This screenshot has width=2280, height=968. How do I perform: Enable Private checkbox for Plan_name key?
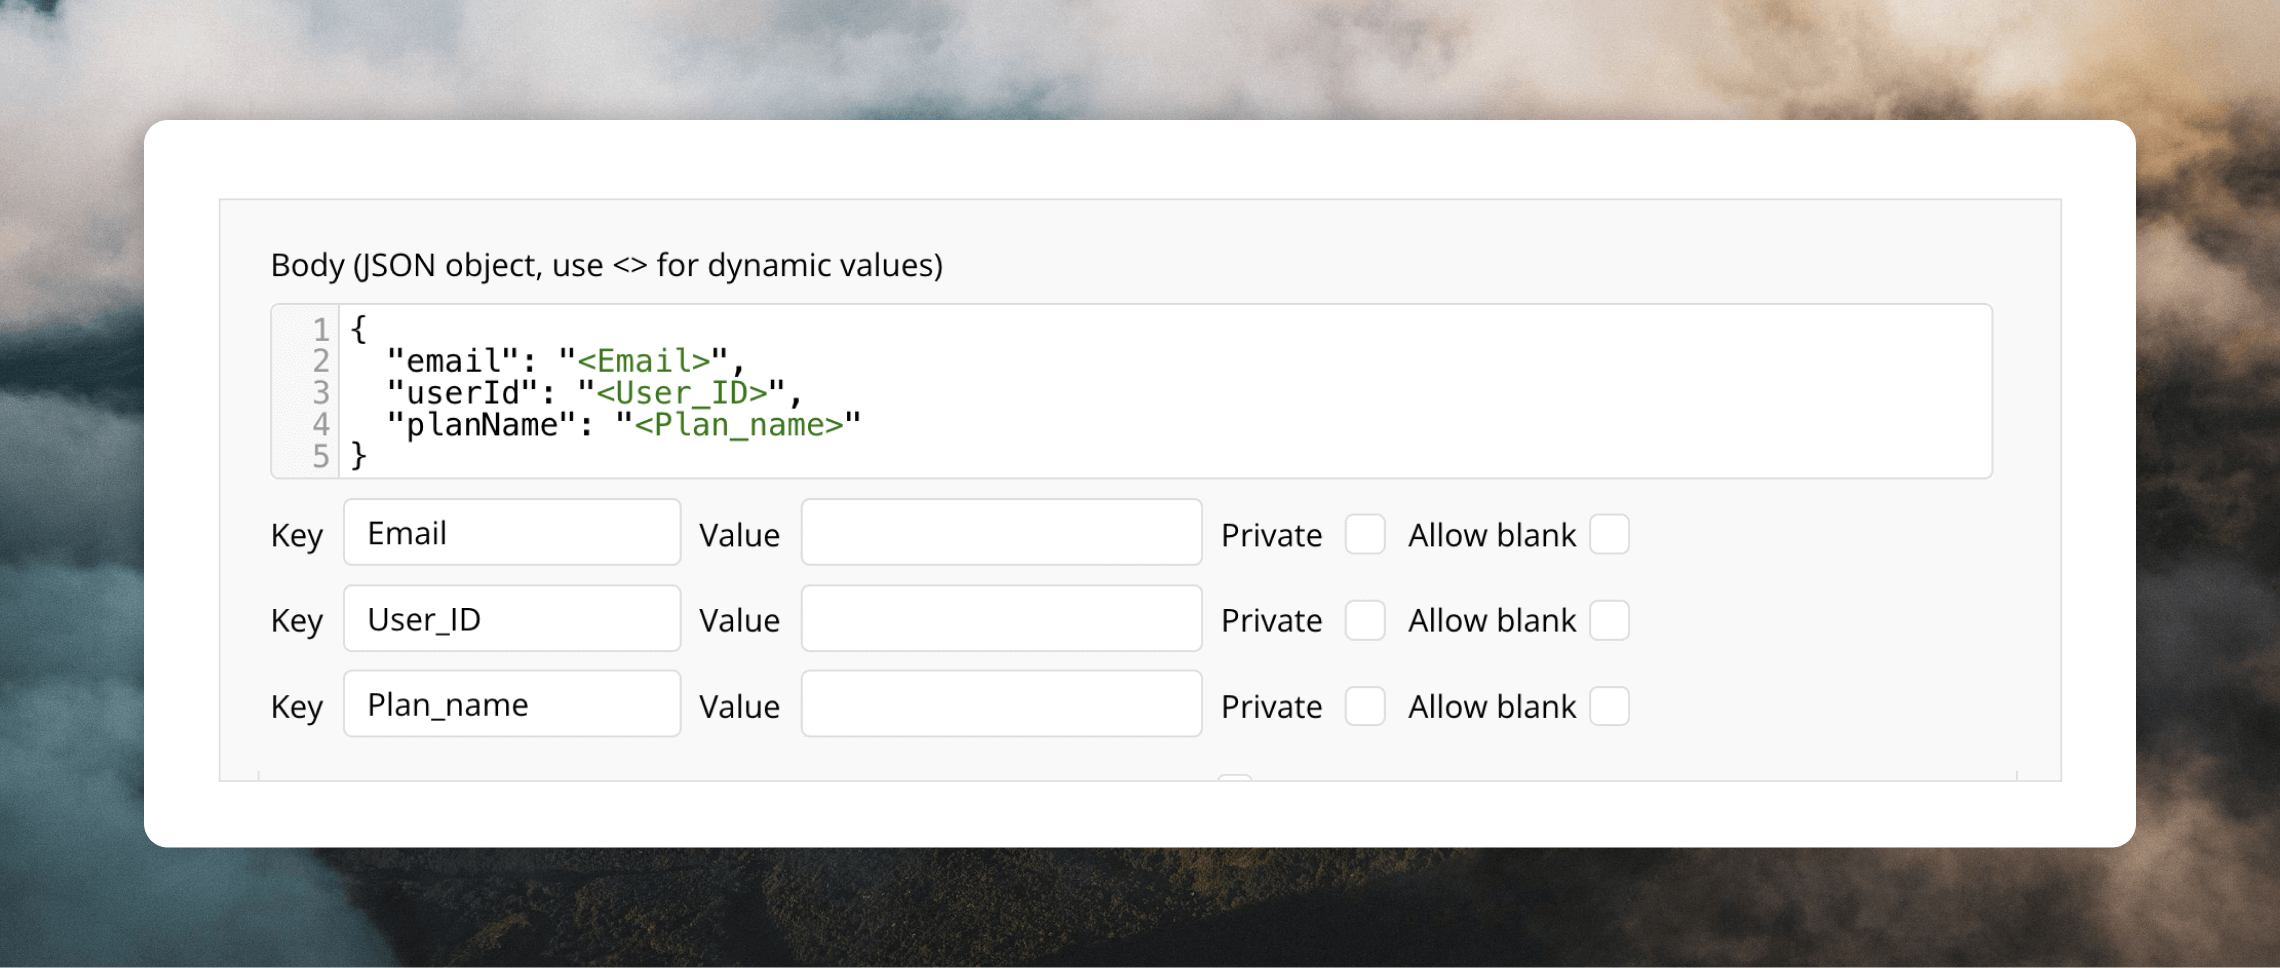(x=1365, y=706)
